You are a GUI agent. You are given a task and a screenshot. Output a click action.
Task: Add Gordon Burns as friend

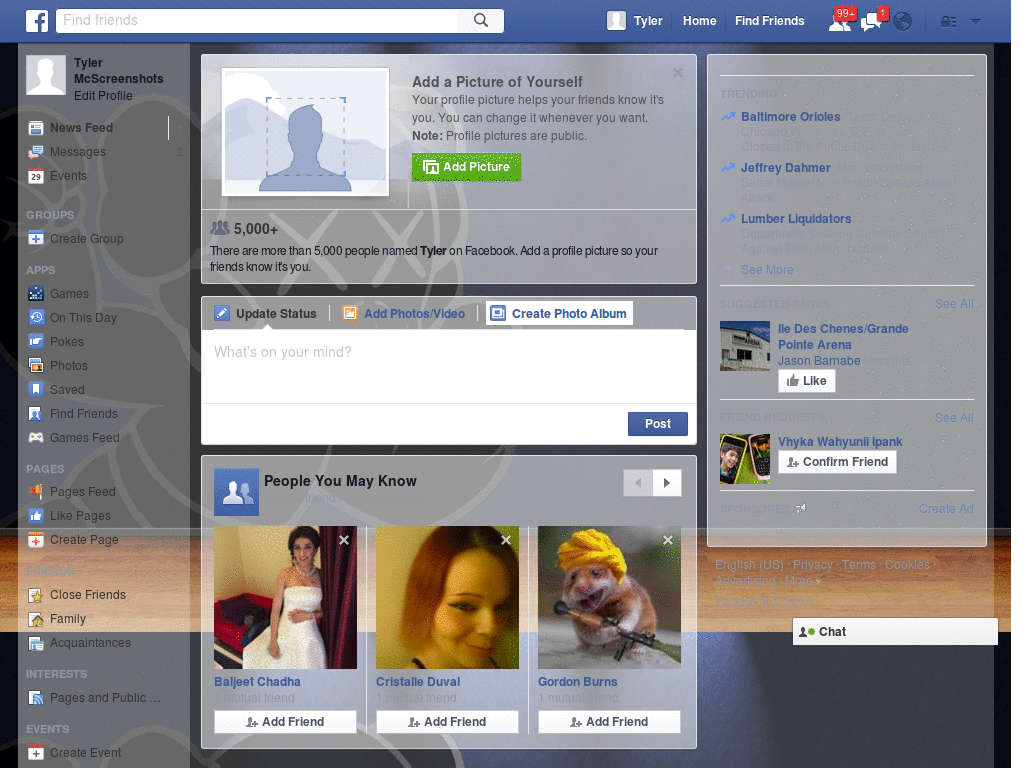(609, 722)
